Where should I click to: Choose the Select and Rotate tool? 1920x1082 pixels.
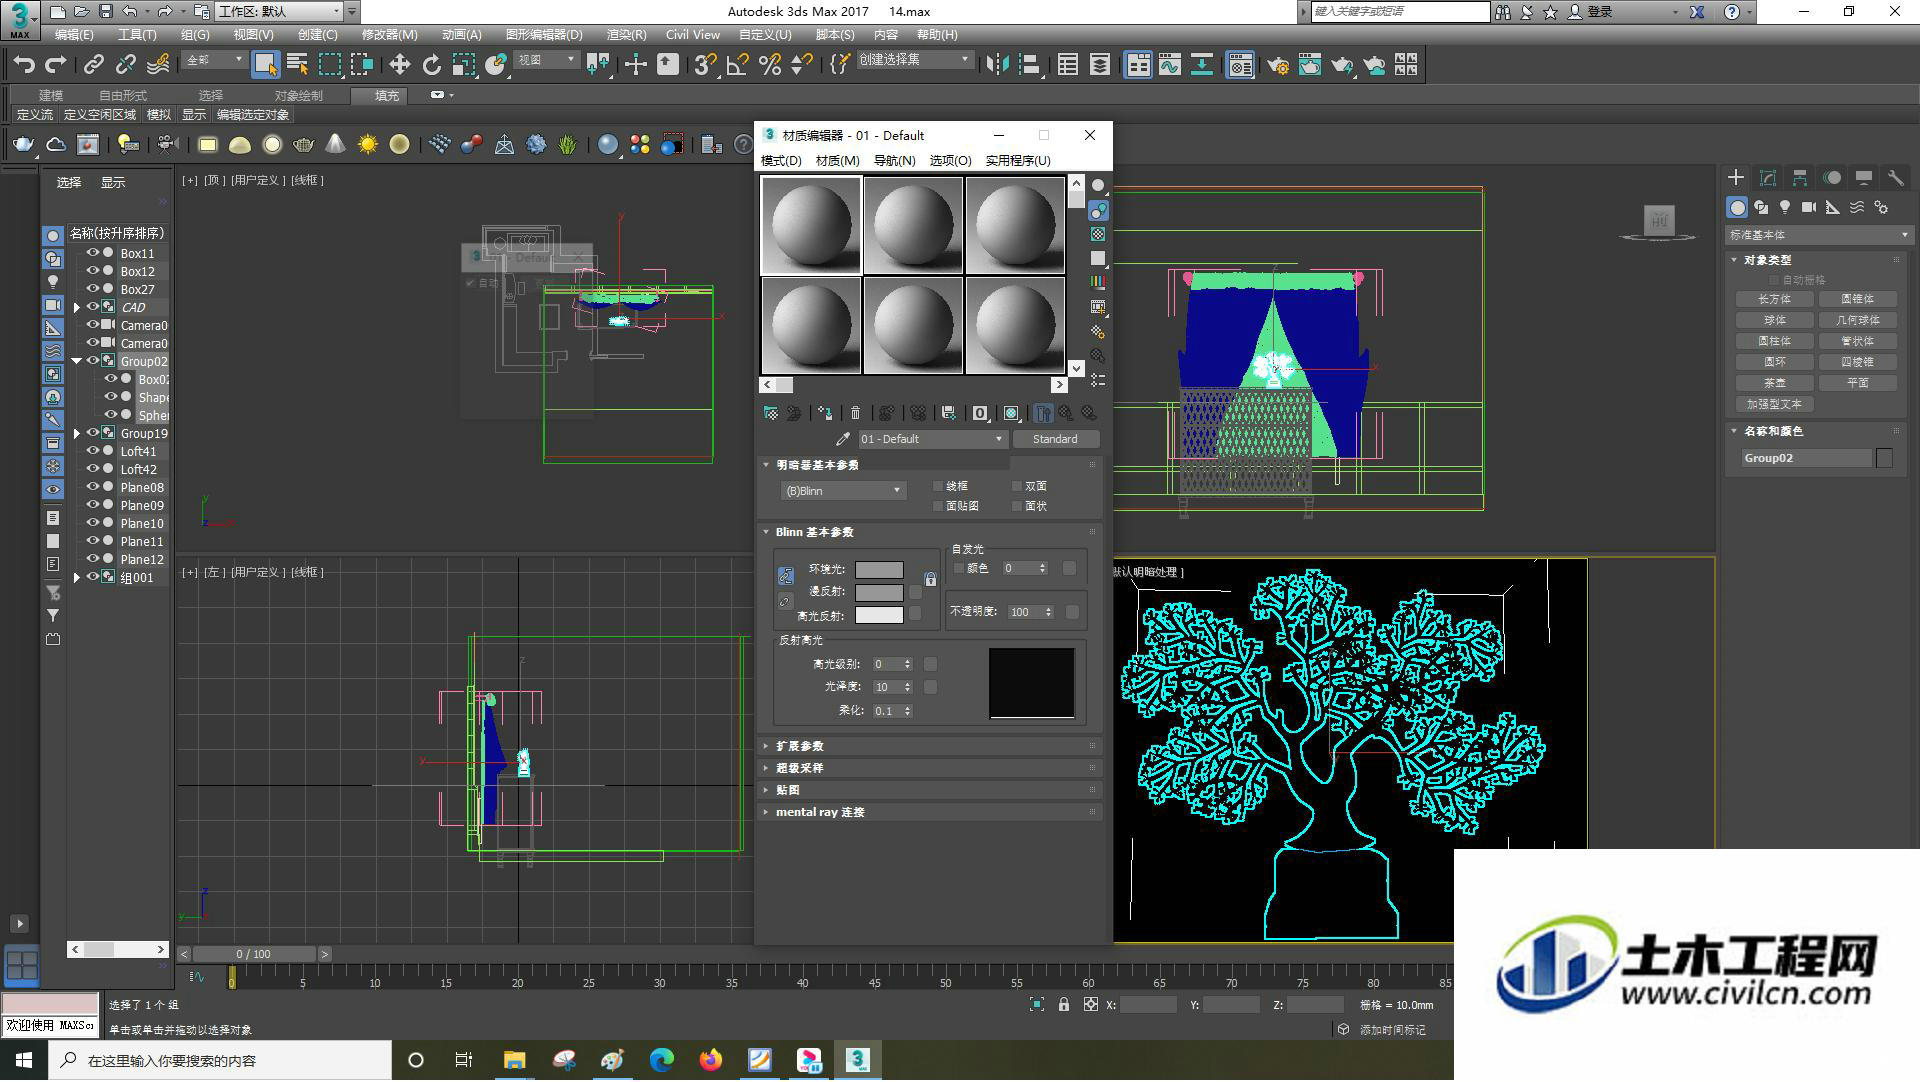pyautogui.click(x=431, y=65)
